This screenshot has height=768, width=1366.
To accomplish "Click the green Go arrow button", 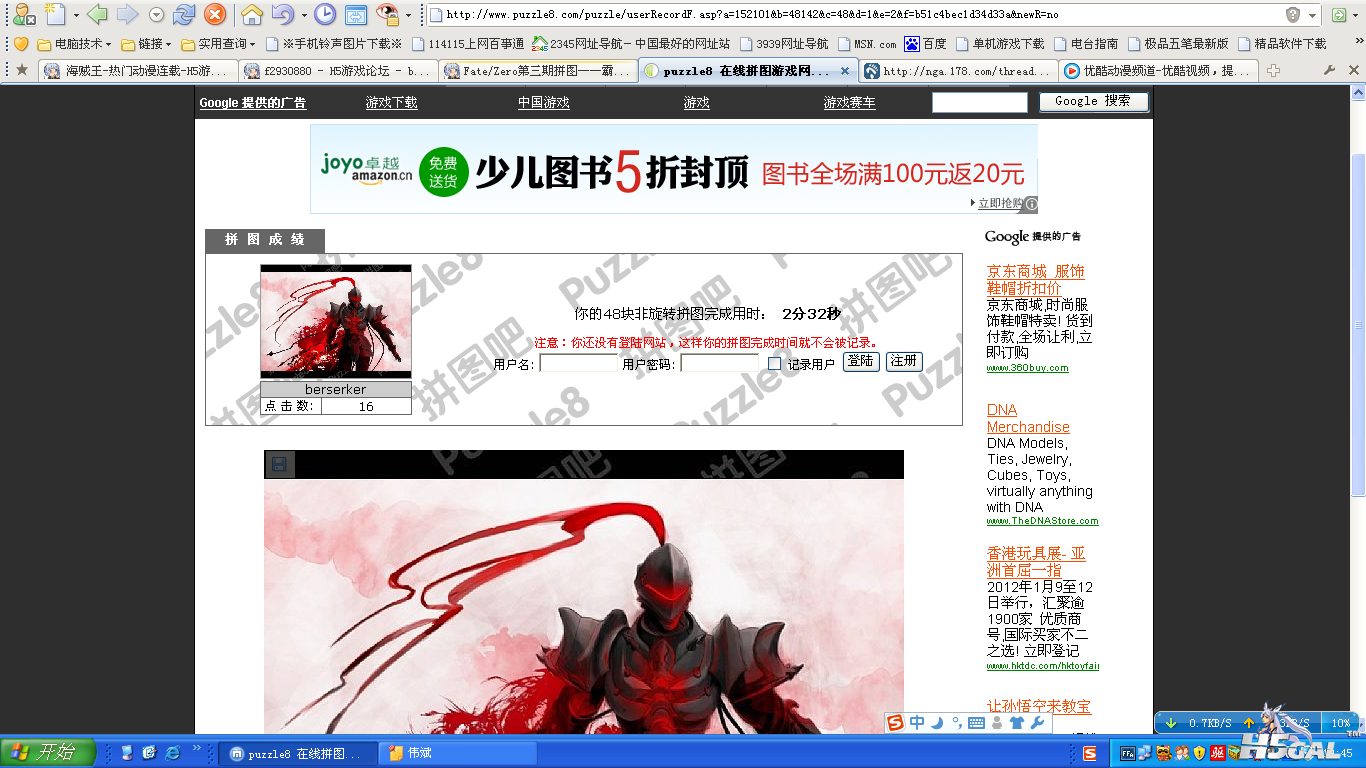I will 1339,15.
